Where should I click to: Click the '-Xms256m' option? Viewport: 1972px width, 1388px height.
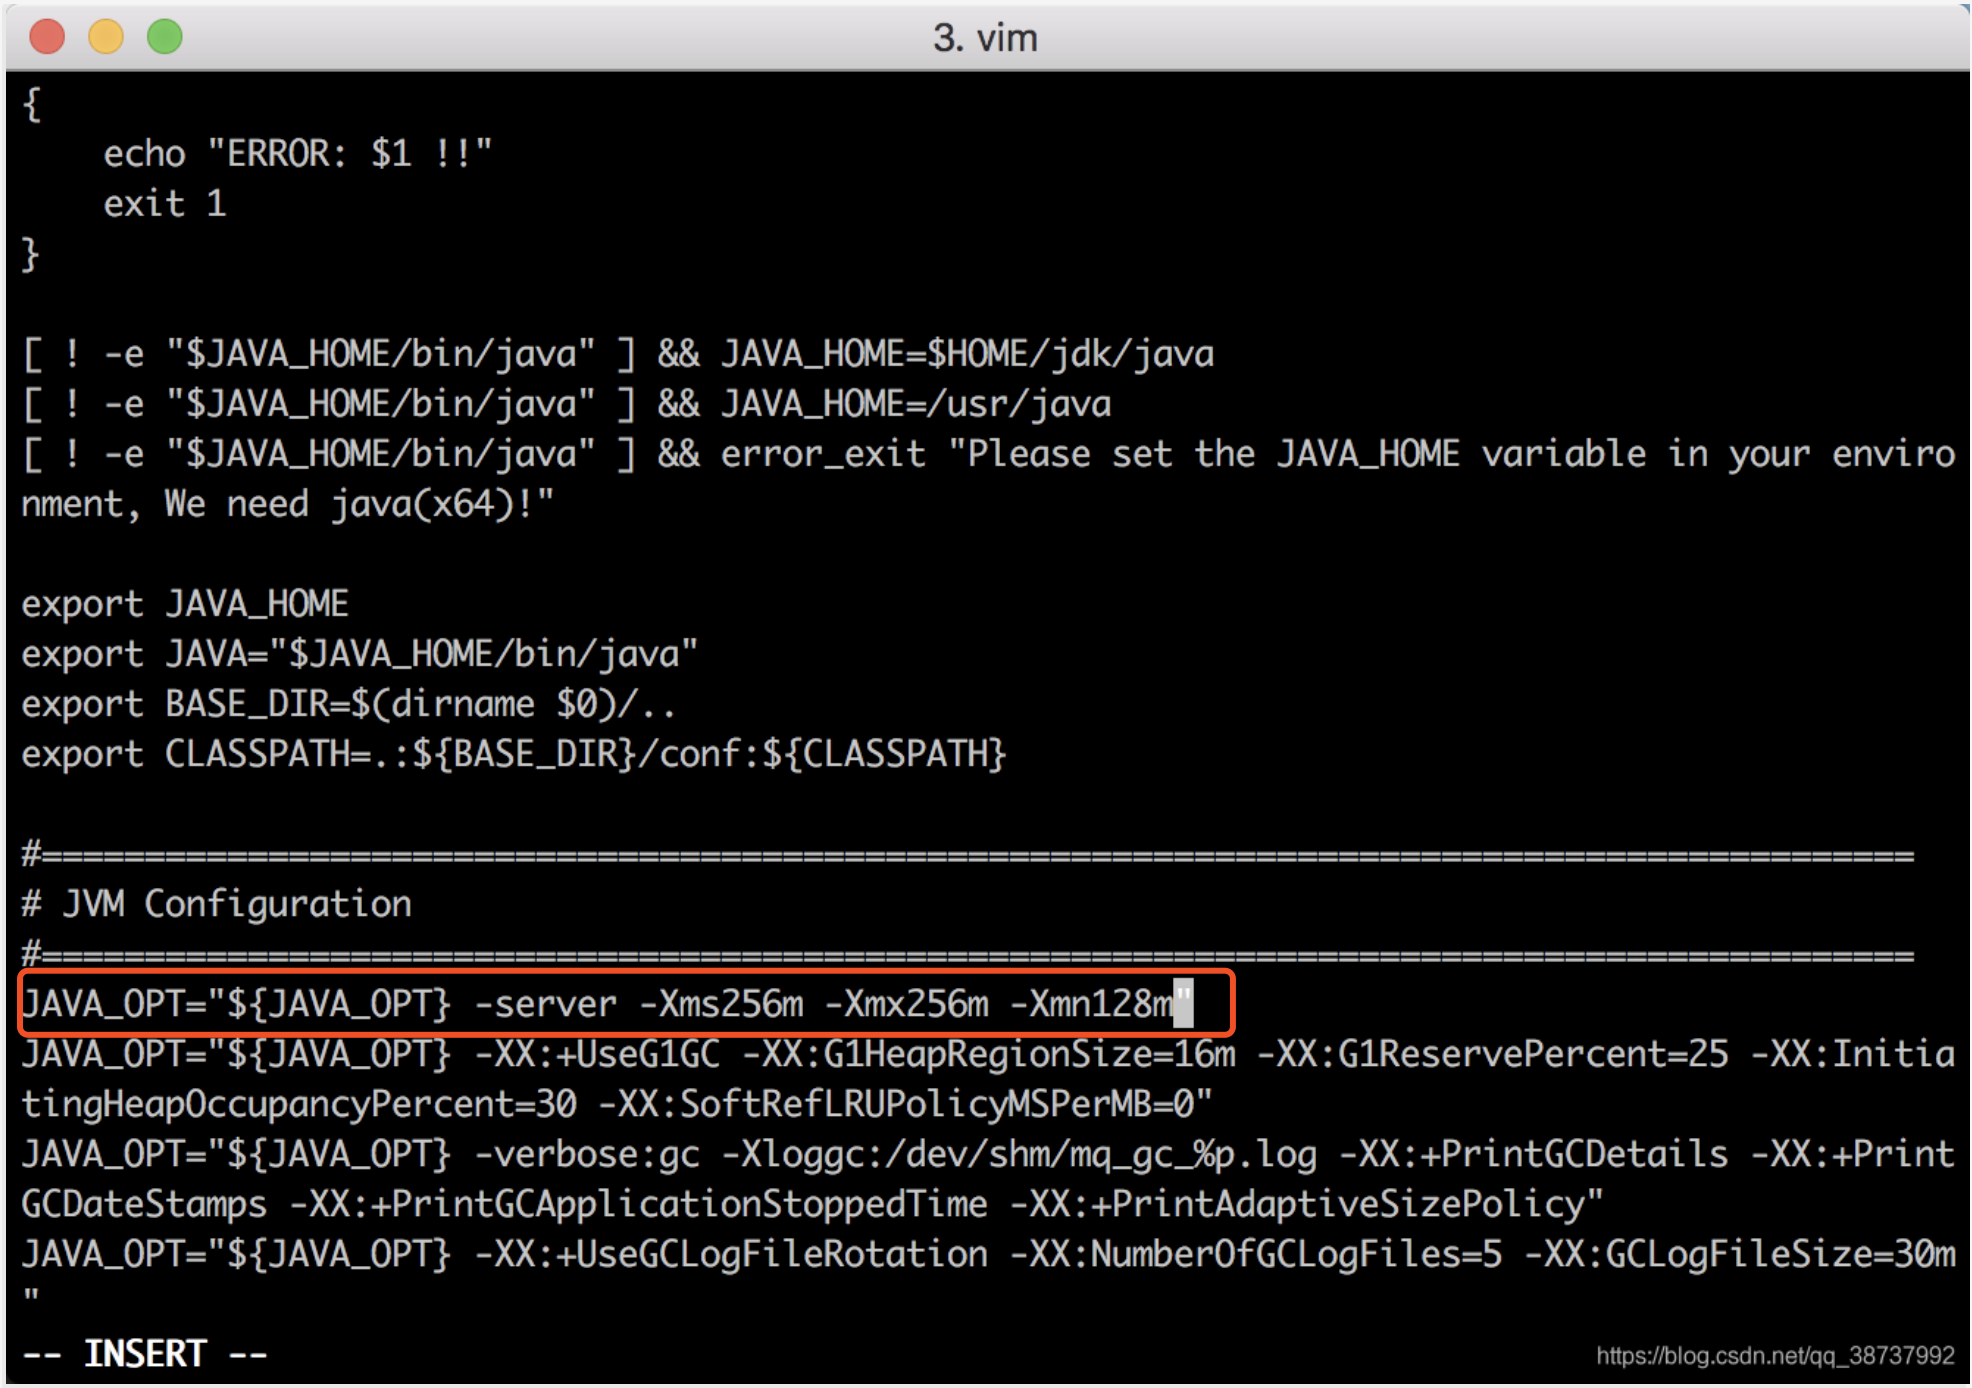(721, 1003)
